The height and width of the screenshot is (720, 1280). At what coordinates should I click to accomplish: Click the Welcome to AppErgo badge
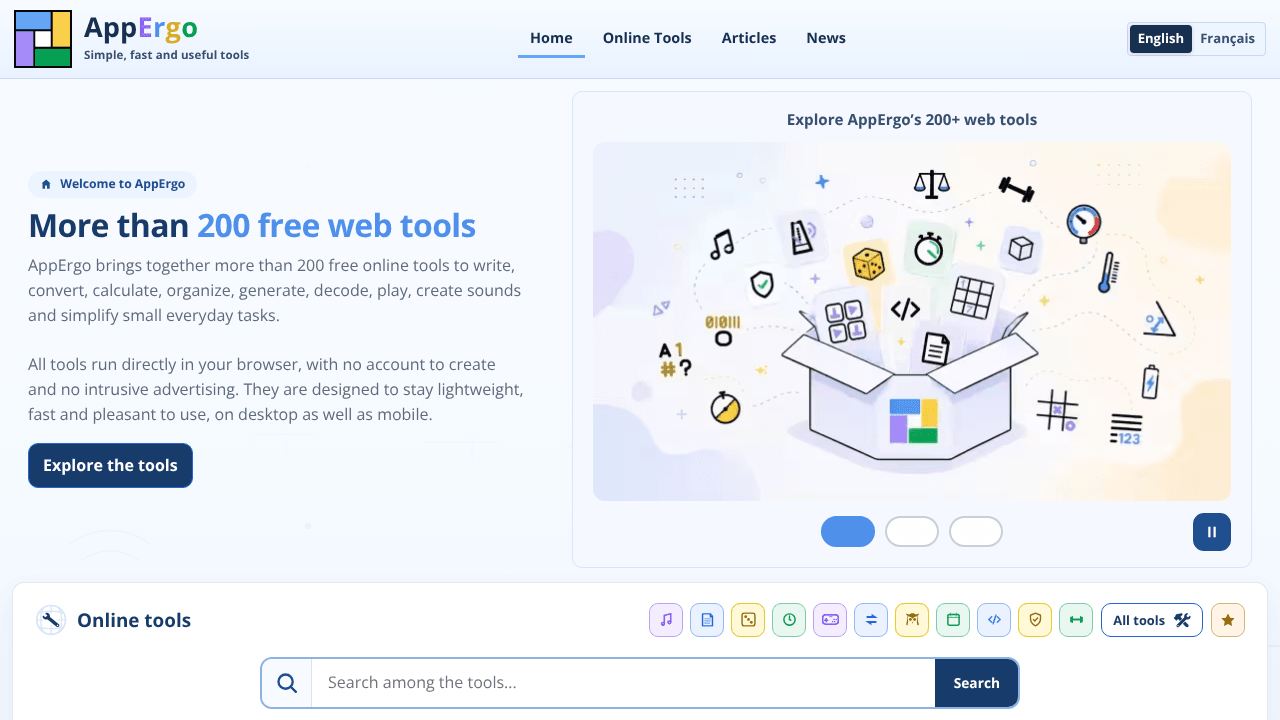pyautogui.click(x=113, y=184)
